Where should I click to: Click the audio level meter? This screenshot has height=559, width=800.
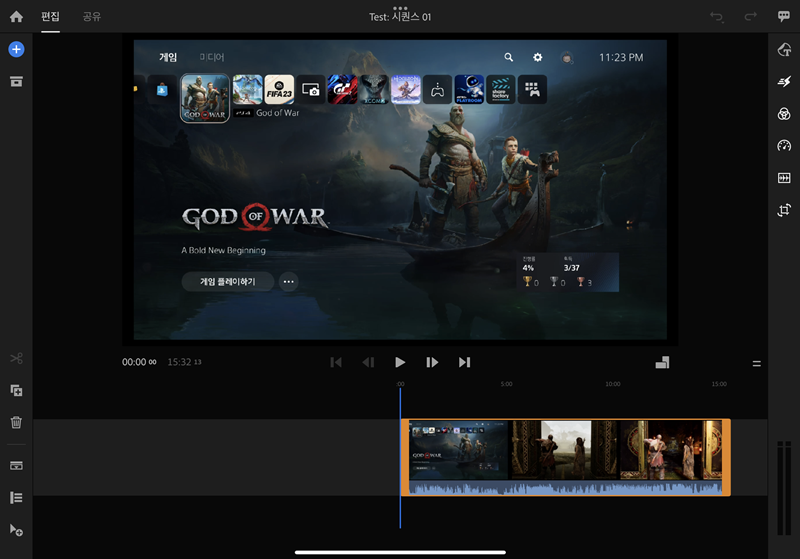coord(784,488)
